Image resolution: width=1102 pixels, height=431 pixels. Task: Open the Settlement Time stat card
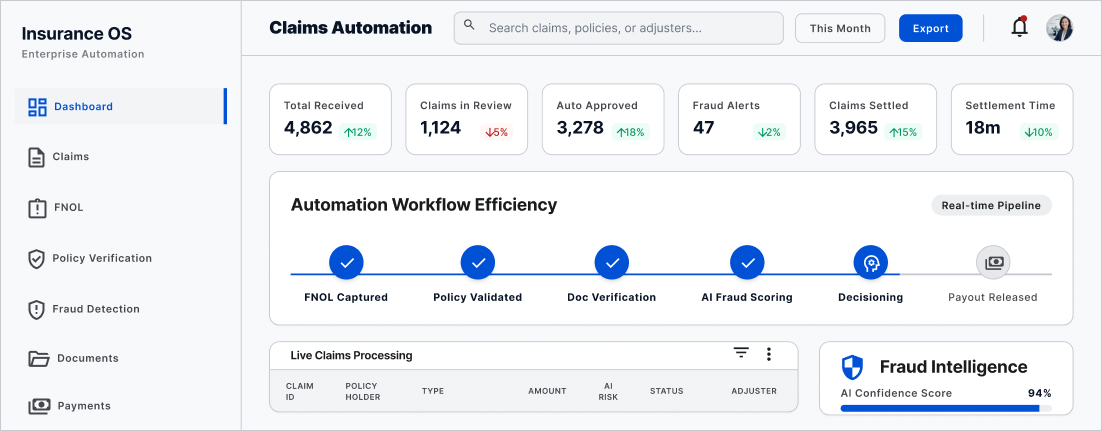click(x=1012, y=120)
